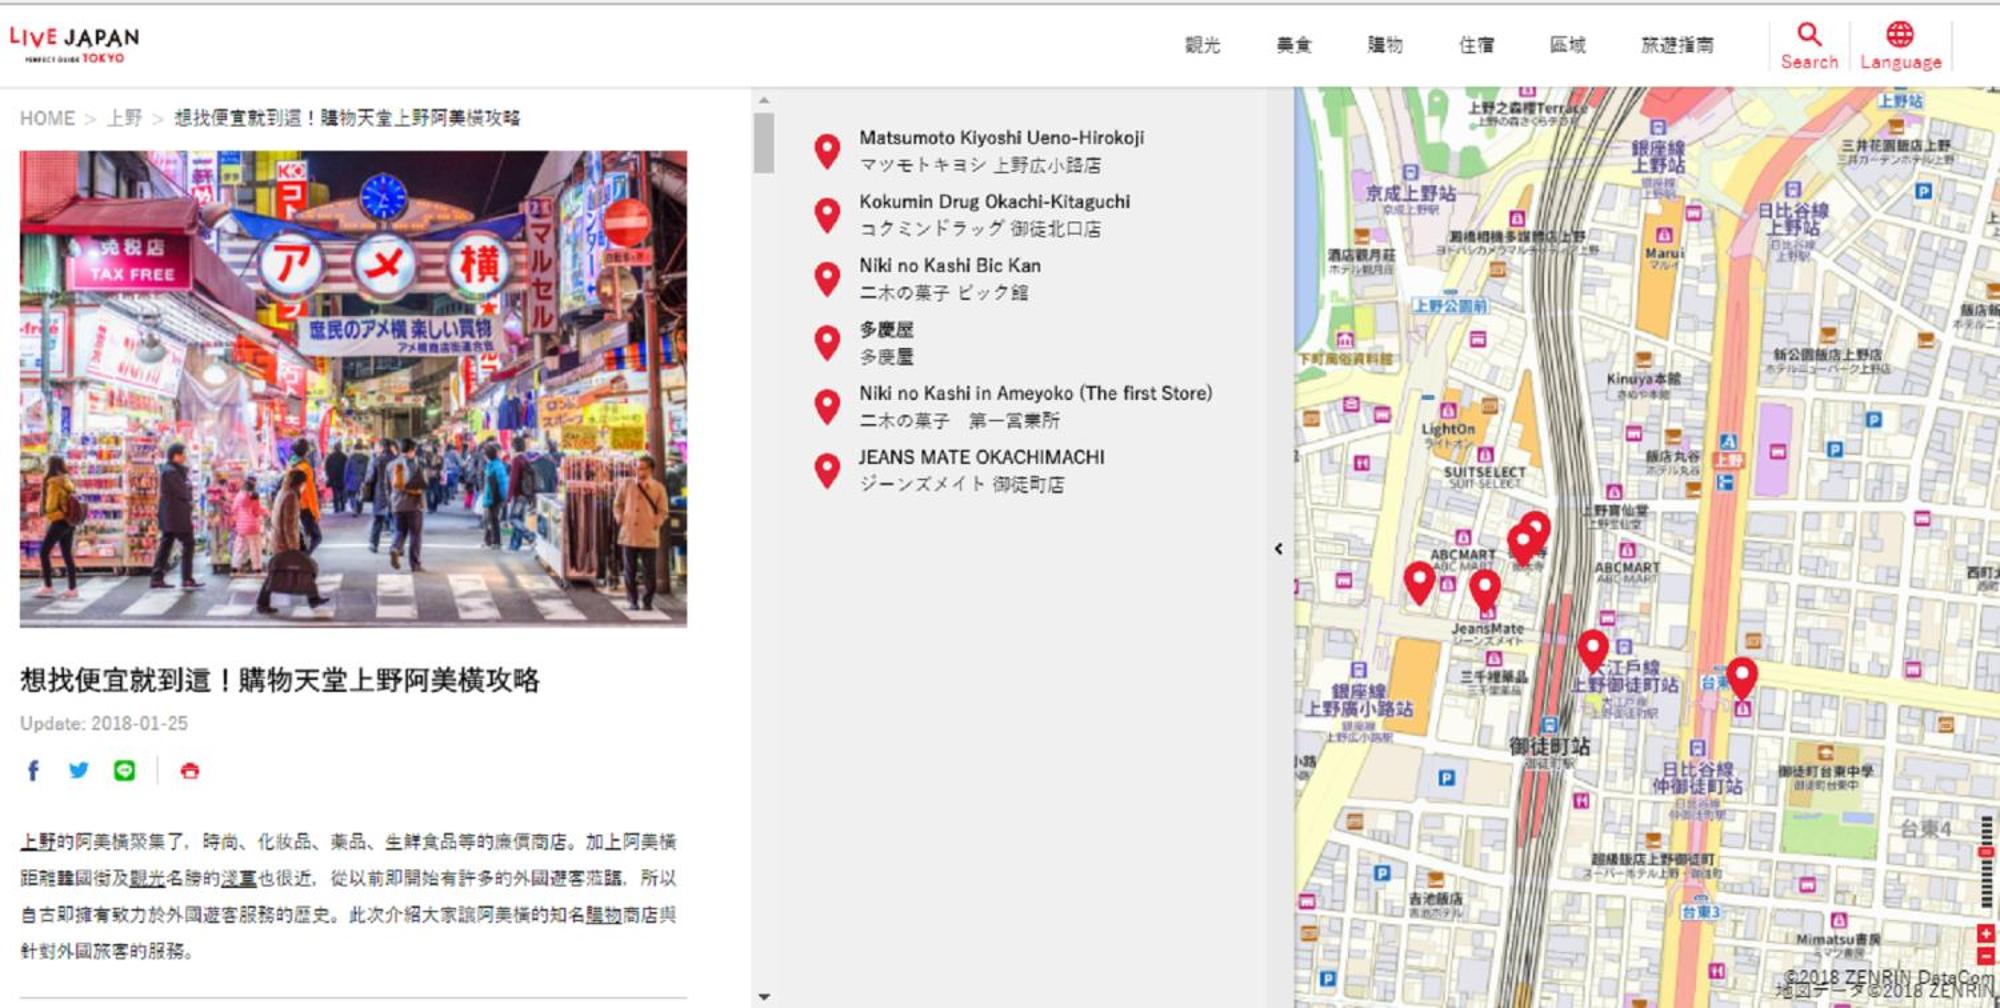Click 二木の菓子 ビック館 subtitle
Viewport: 2000px width, 1008px height.
944,293
